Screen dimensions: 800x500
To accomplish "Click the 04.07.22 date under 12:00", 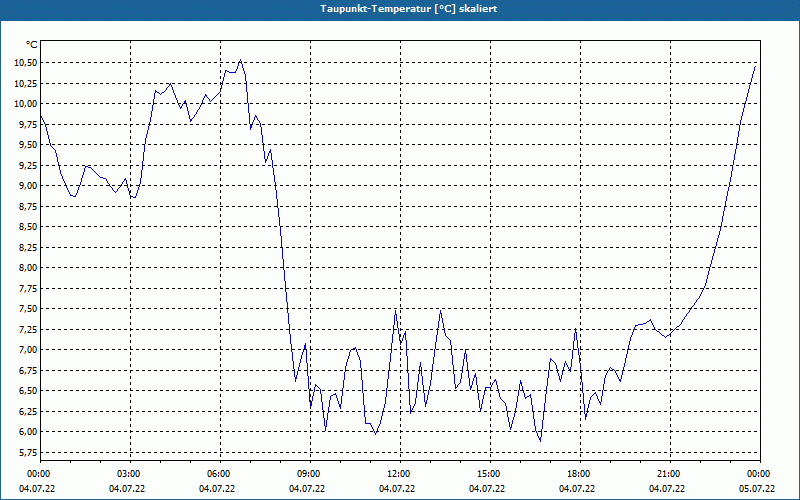I will [x=396, y=489].
